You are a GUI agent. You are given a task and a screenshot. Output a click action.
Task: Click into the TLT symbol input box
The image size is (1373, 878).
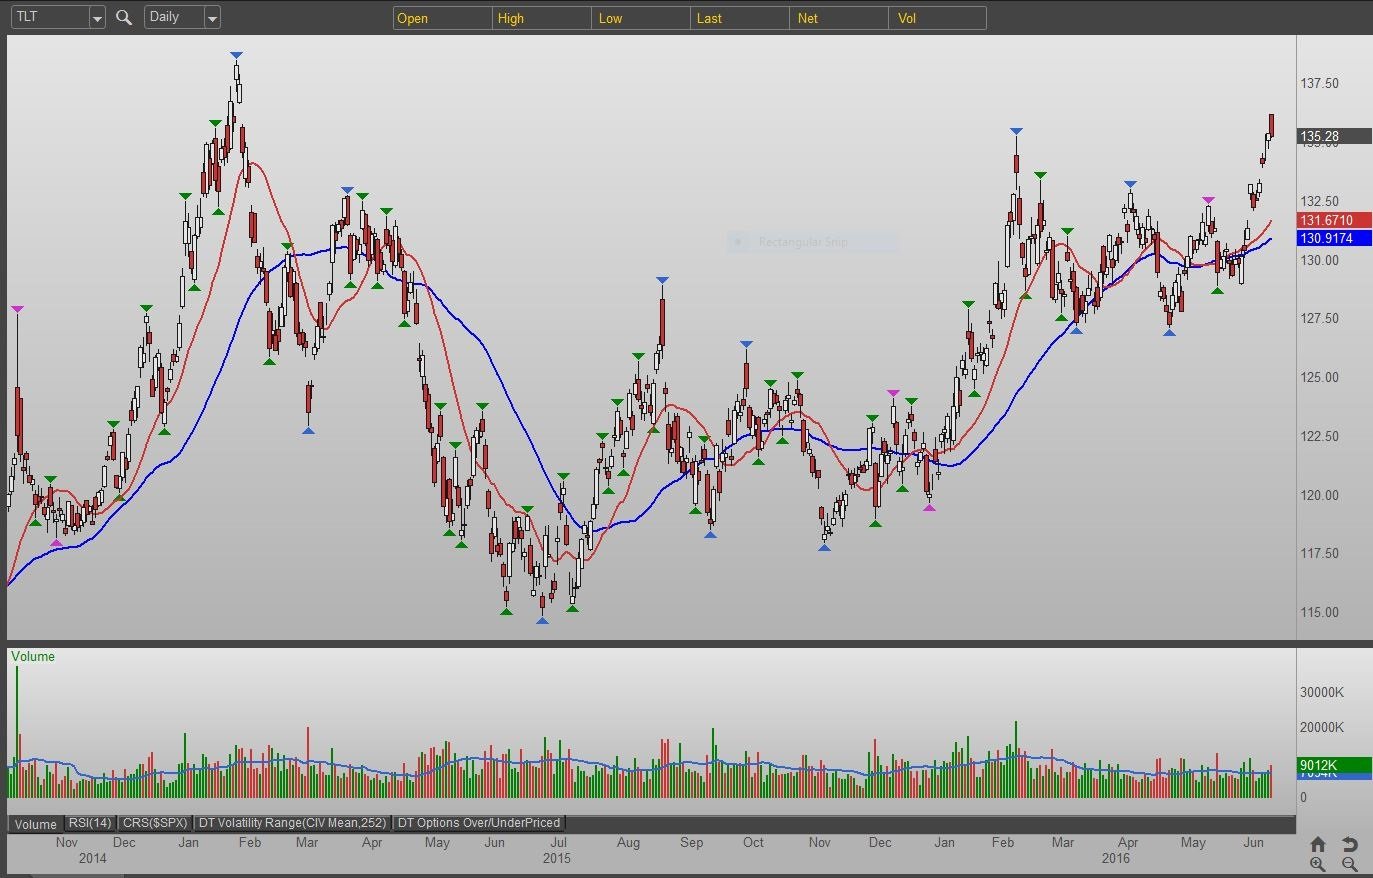(48, 17)
